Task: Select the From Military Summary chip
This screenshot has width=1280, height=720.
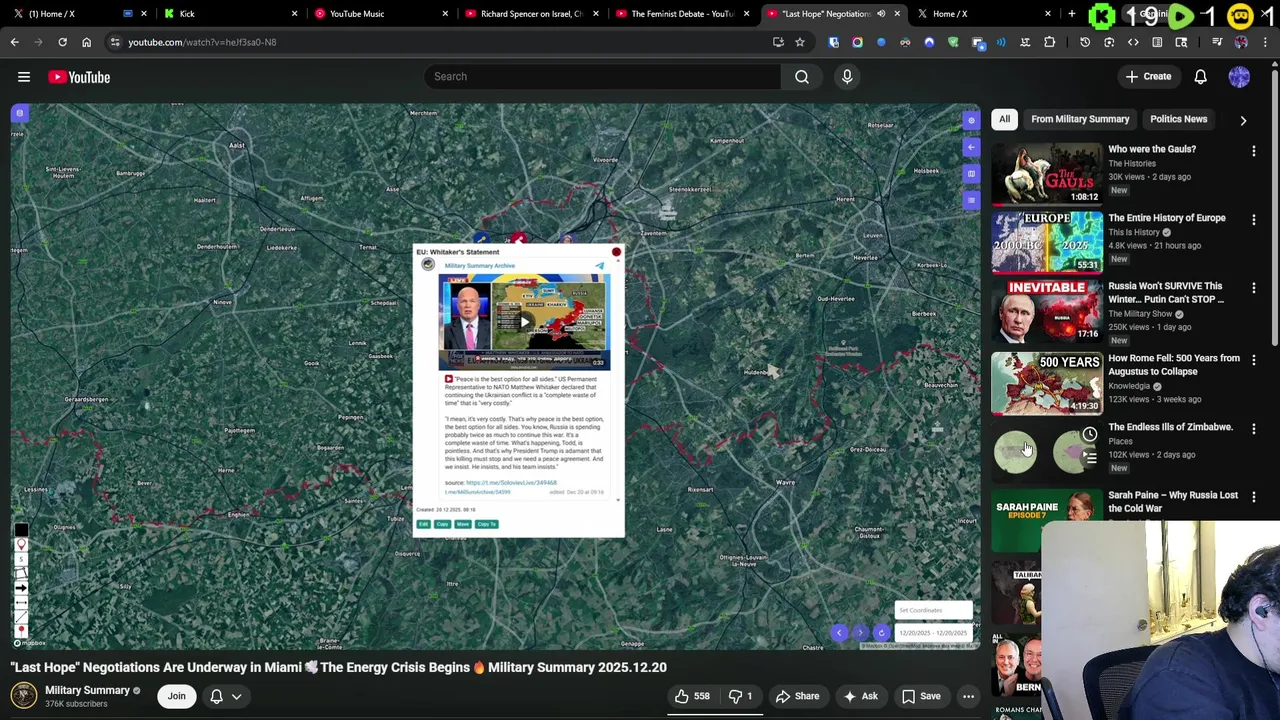Action: pos(1080,119)
